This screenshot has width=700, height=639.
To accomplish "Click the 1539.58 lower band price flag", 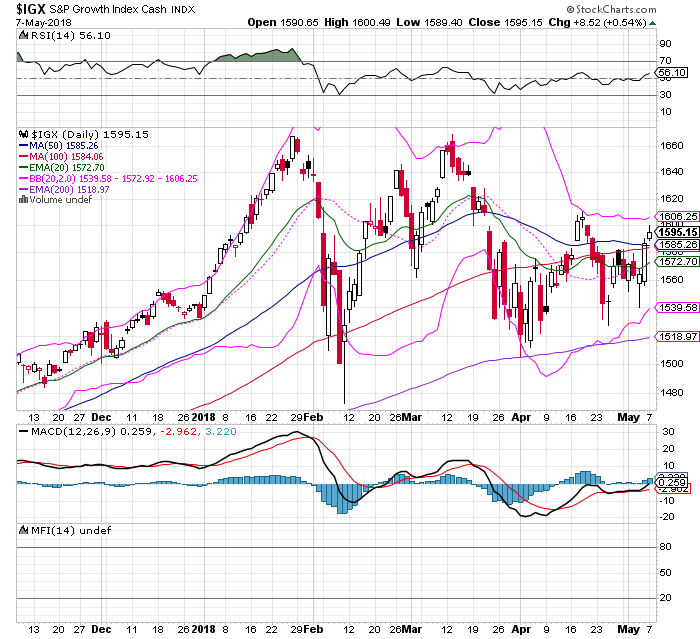I will pyautogui.click(x=676, y=308).
